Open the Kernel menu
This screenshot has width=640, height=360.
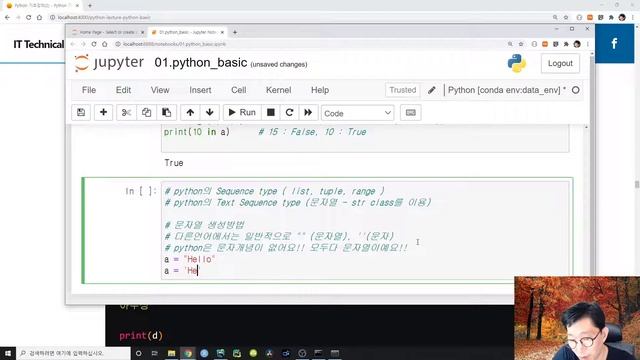278,90
